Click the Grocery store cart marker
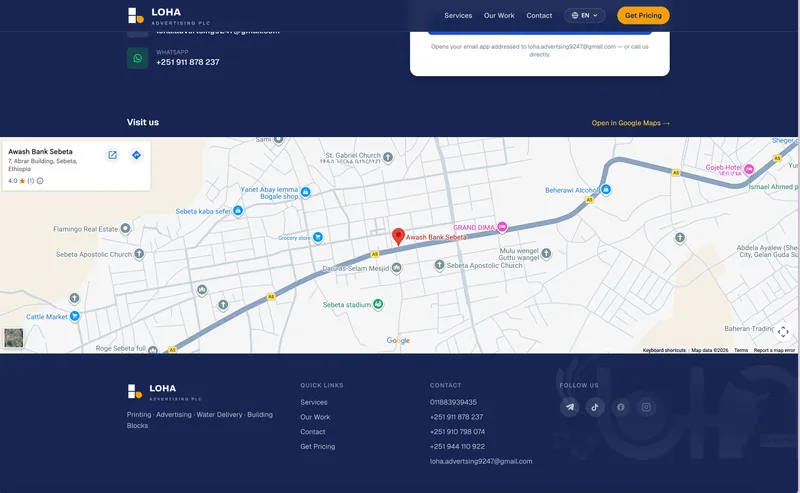The width and height of the screenshot is (800, 493). coord(318,237)
